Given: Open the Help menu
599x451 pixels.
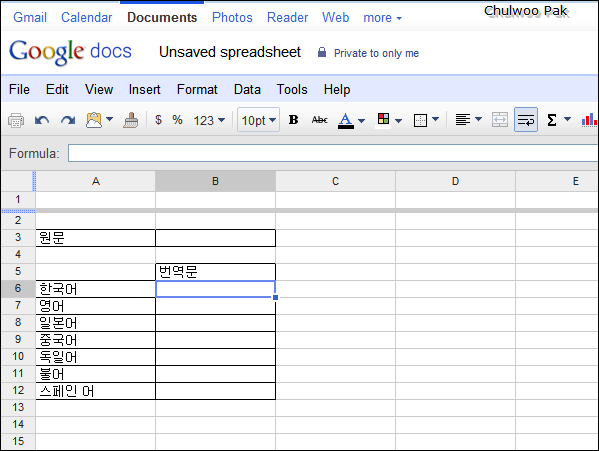Looking at the screenshot, I should coord(337,89).
